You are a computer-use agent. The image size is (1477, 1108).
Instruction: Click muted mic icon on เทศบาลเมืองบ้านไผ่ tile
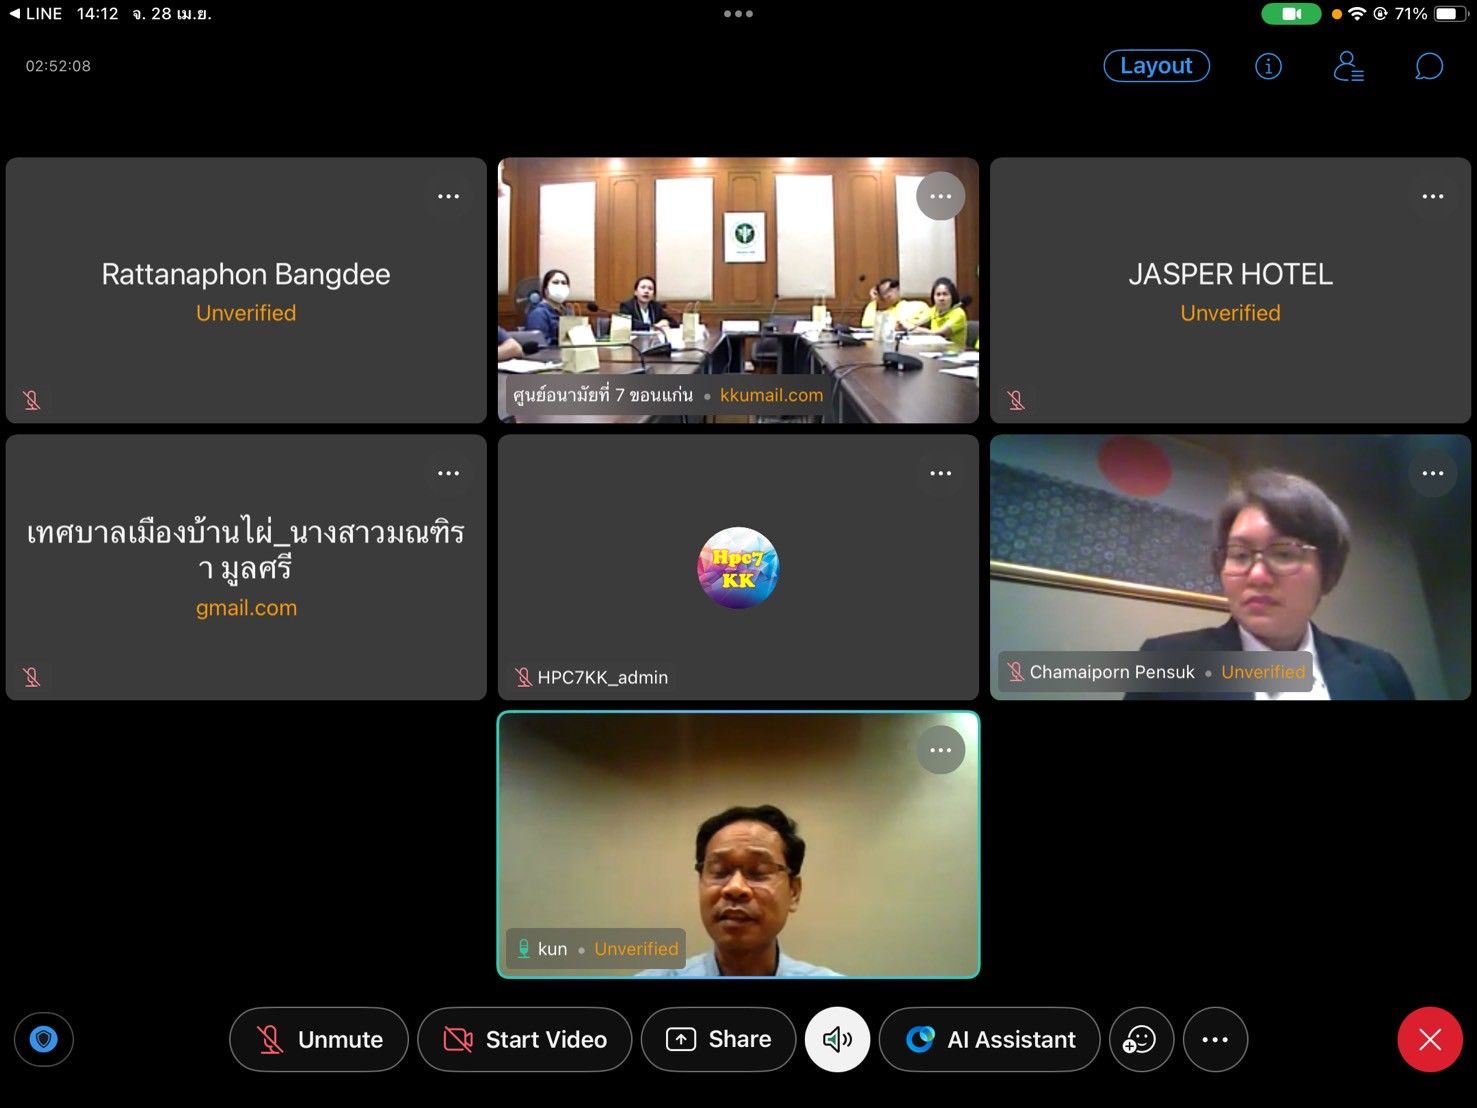click(32, 677)
